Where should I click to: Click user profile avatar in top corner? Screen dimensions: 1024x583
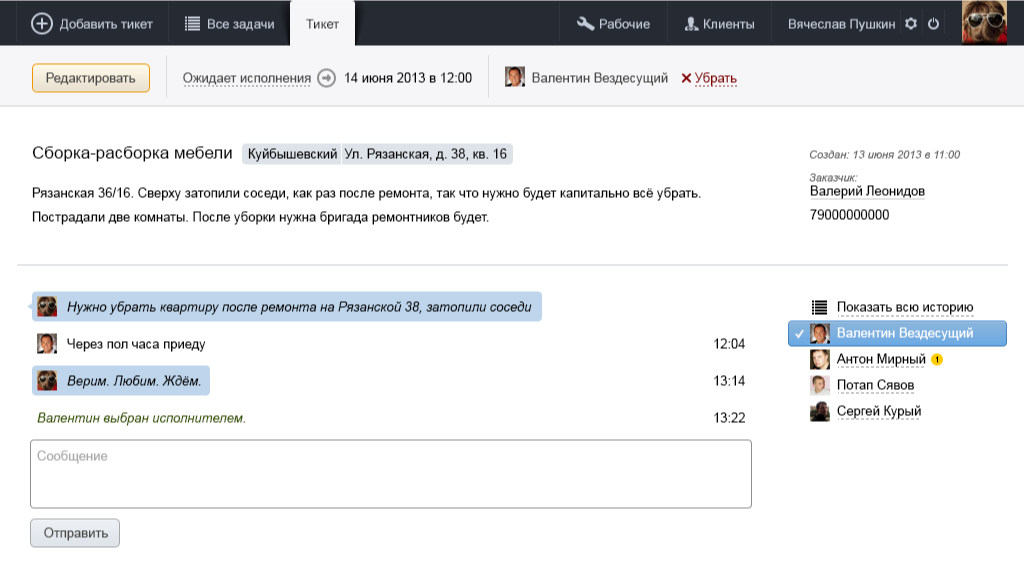984,22
